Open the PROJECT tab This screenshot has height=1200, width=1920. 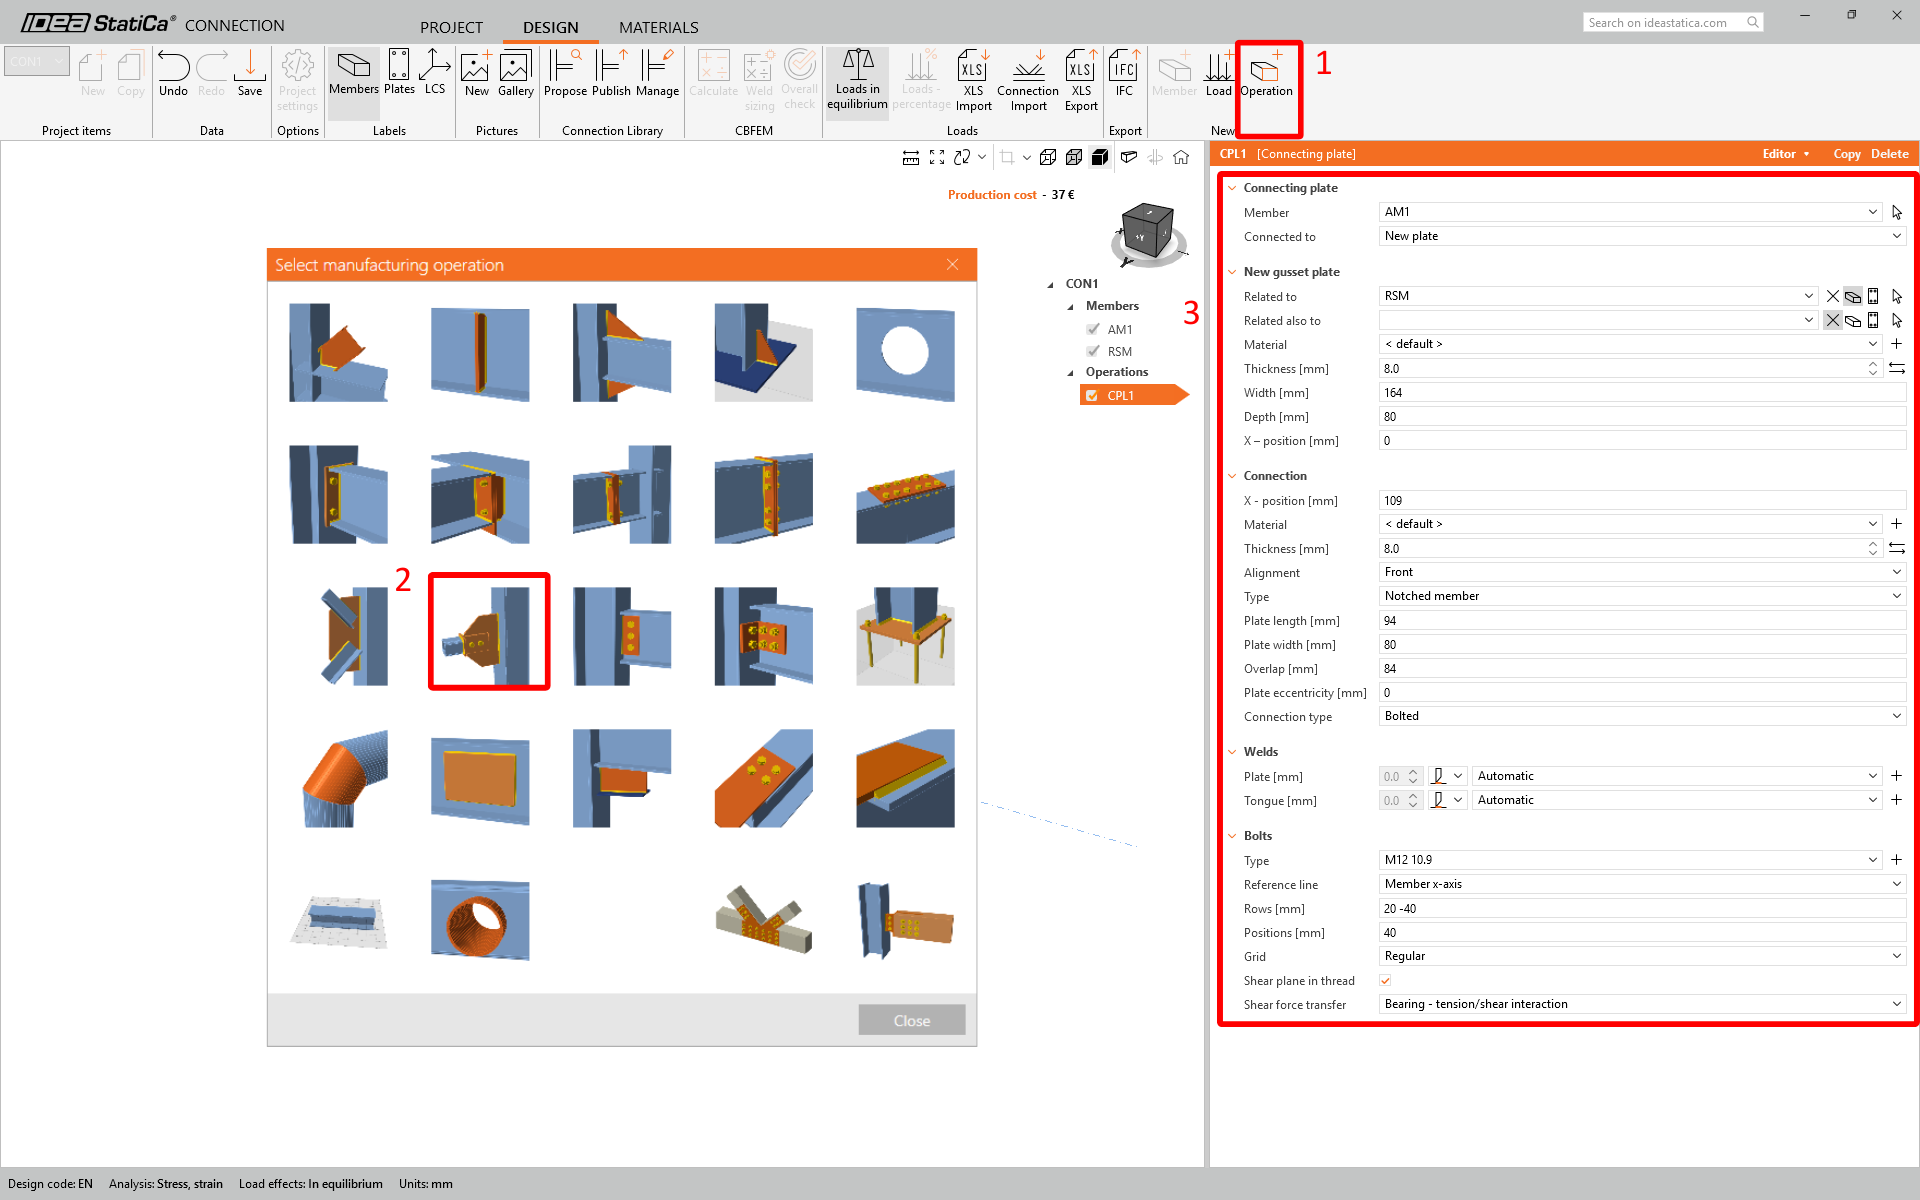click(451, 27)
